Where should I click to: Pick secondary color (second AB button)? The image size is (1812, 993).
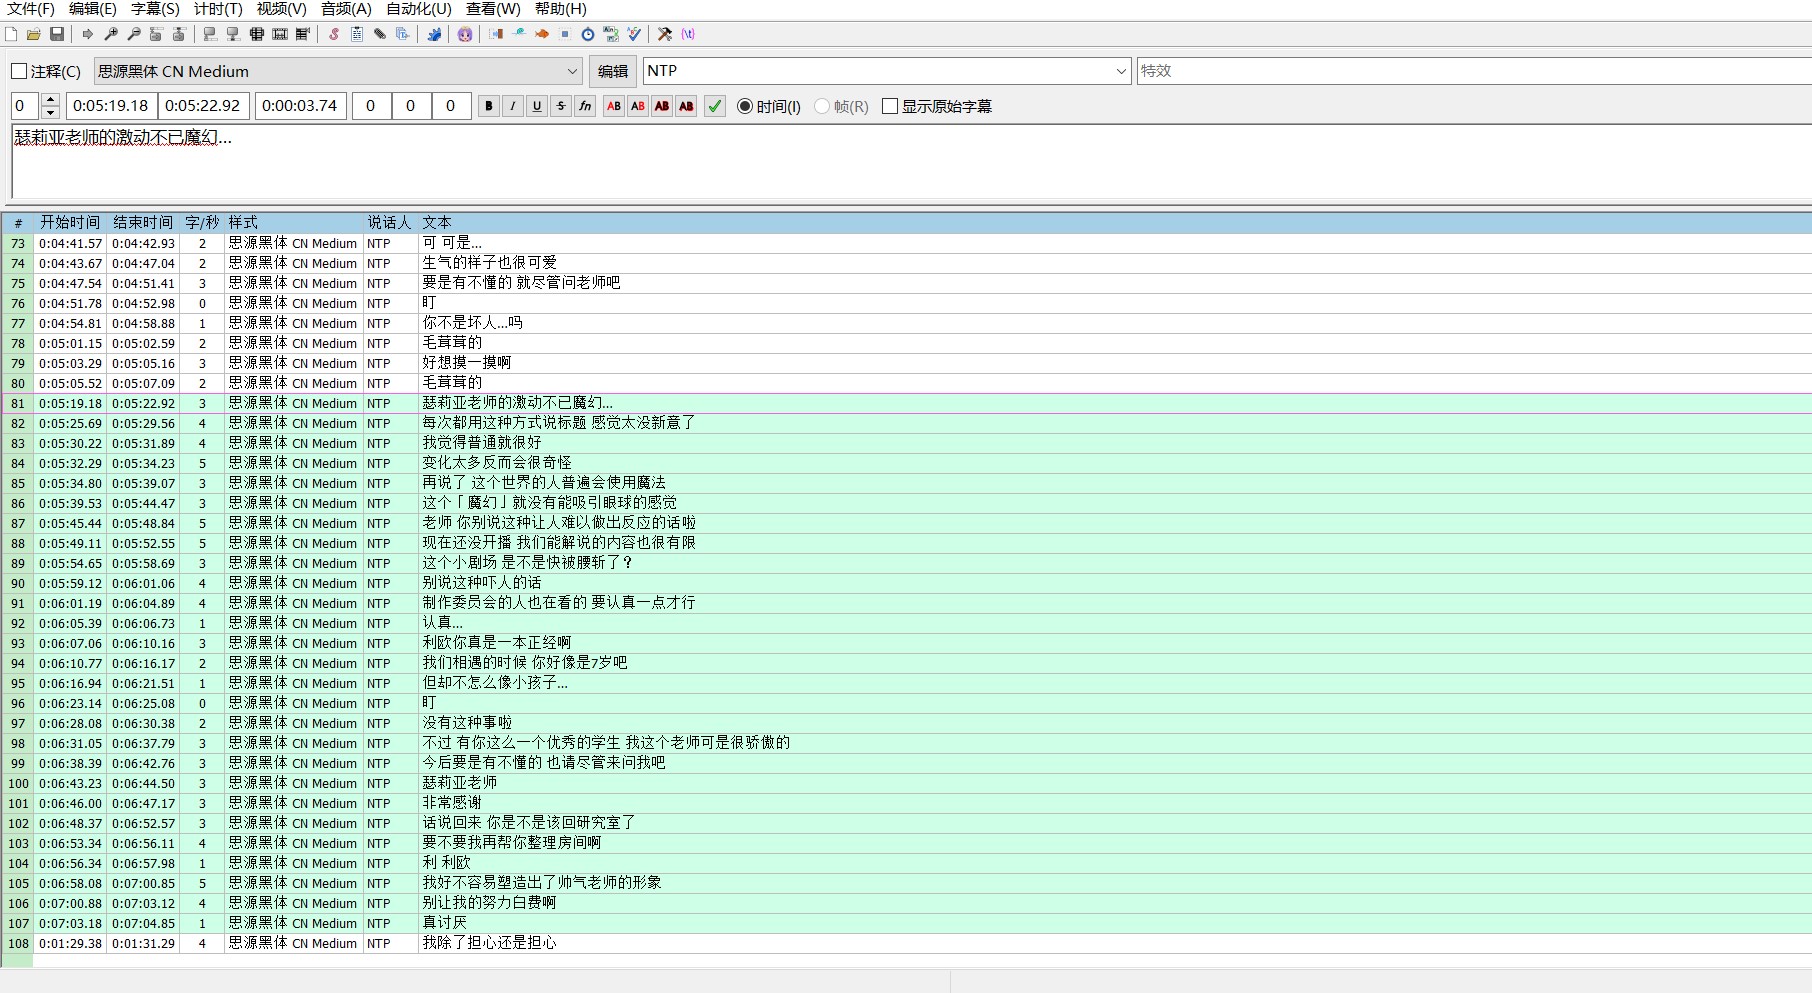pos(638,106)
